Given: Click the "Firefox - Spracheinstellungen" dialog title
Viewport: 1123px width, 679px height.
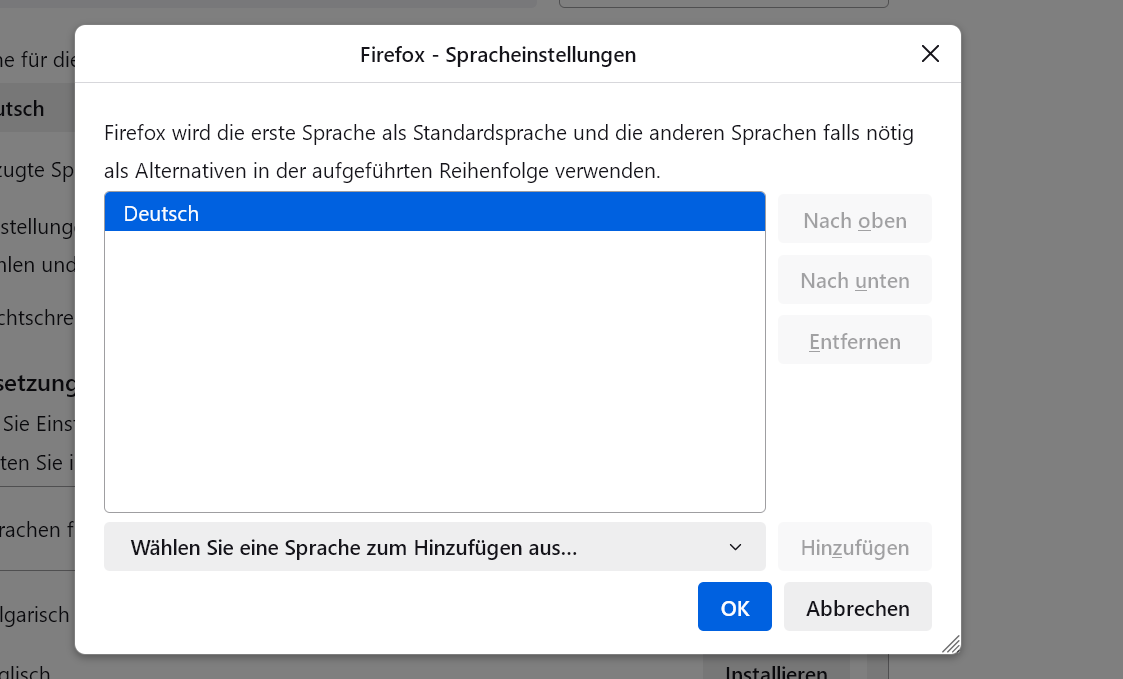Looking at the screenshot, I should point(498,55).
